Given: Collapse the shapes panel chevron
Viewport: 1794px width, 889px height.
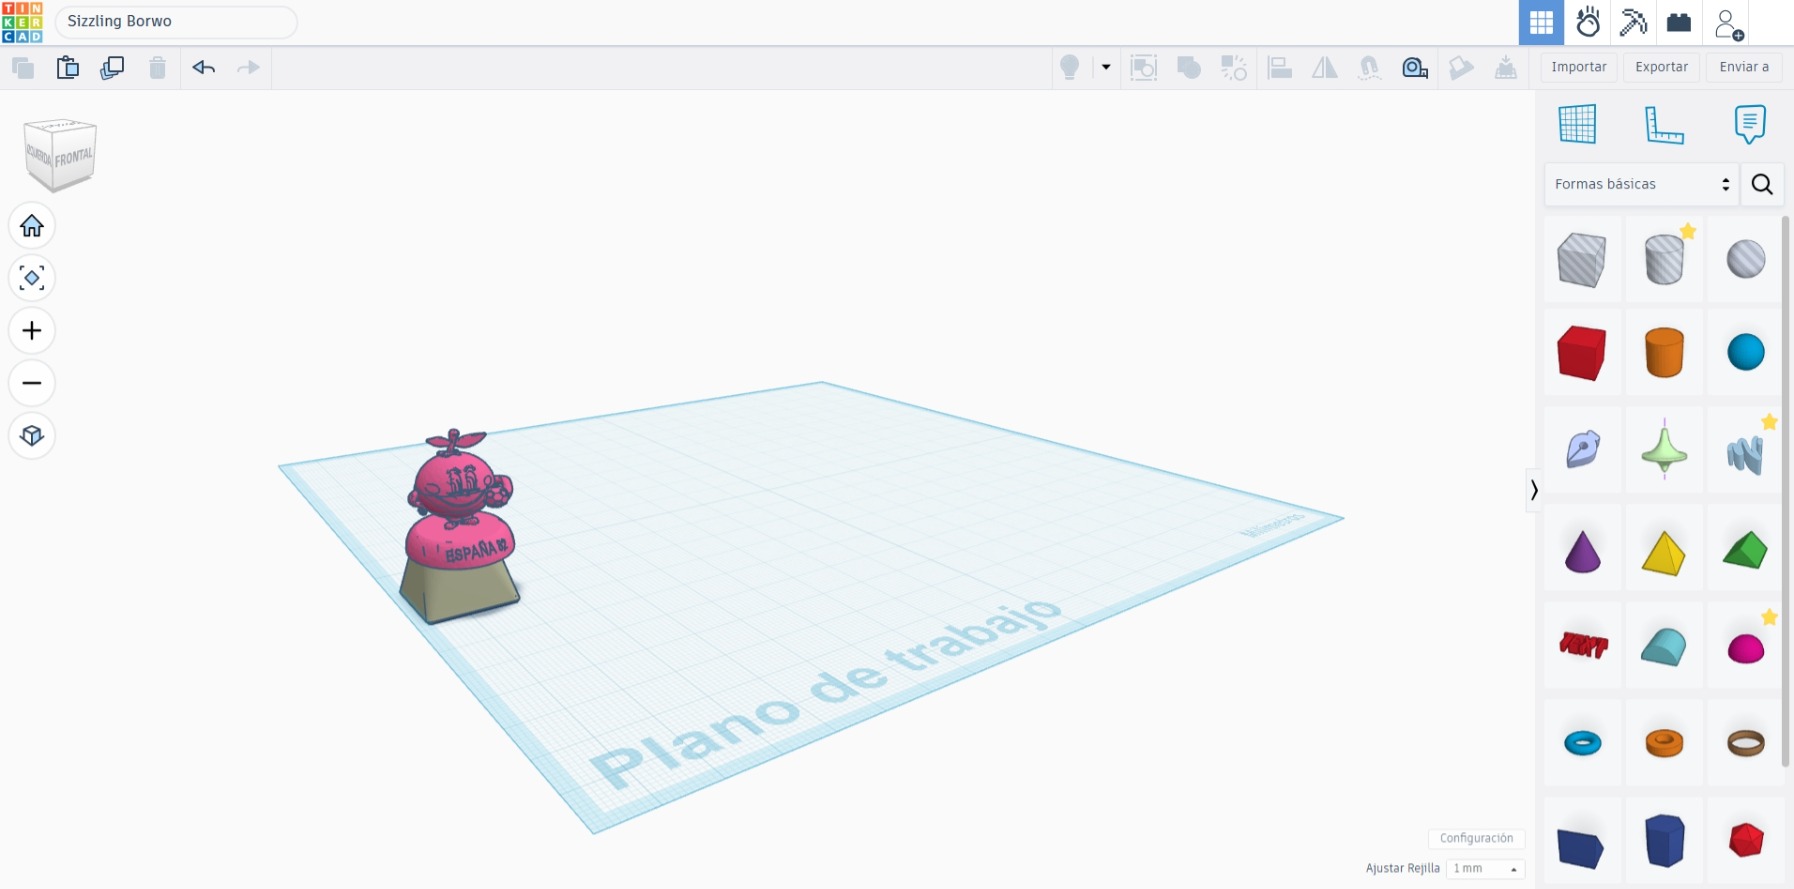Looking at the screenshot, I should (x=1533, y=490).
